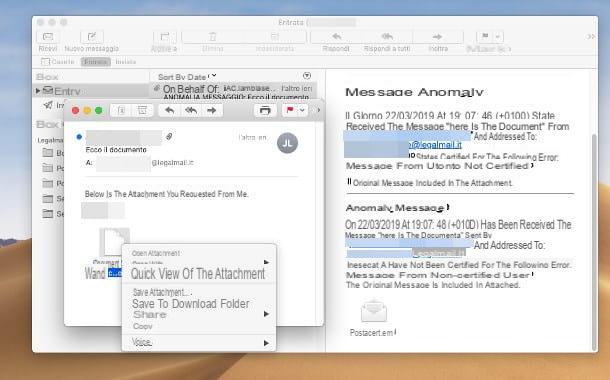Image resolution: width=610 pixels, height=380 pixels.
Task: Click the JL sender avatar
Action: point(287,143)
